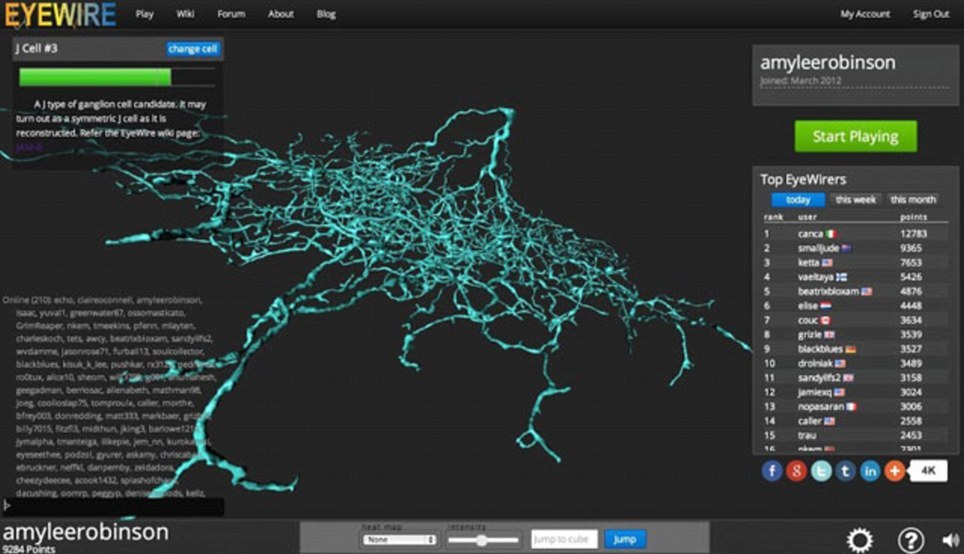Select user nopasaran in leaderboard
Image resolution: width=964 pixels, height=554 pixels.
click(x=821, y=406)
